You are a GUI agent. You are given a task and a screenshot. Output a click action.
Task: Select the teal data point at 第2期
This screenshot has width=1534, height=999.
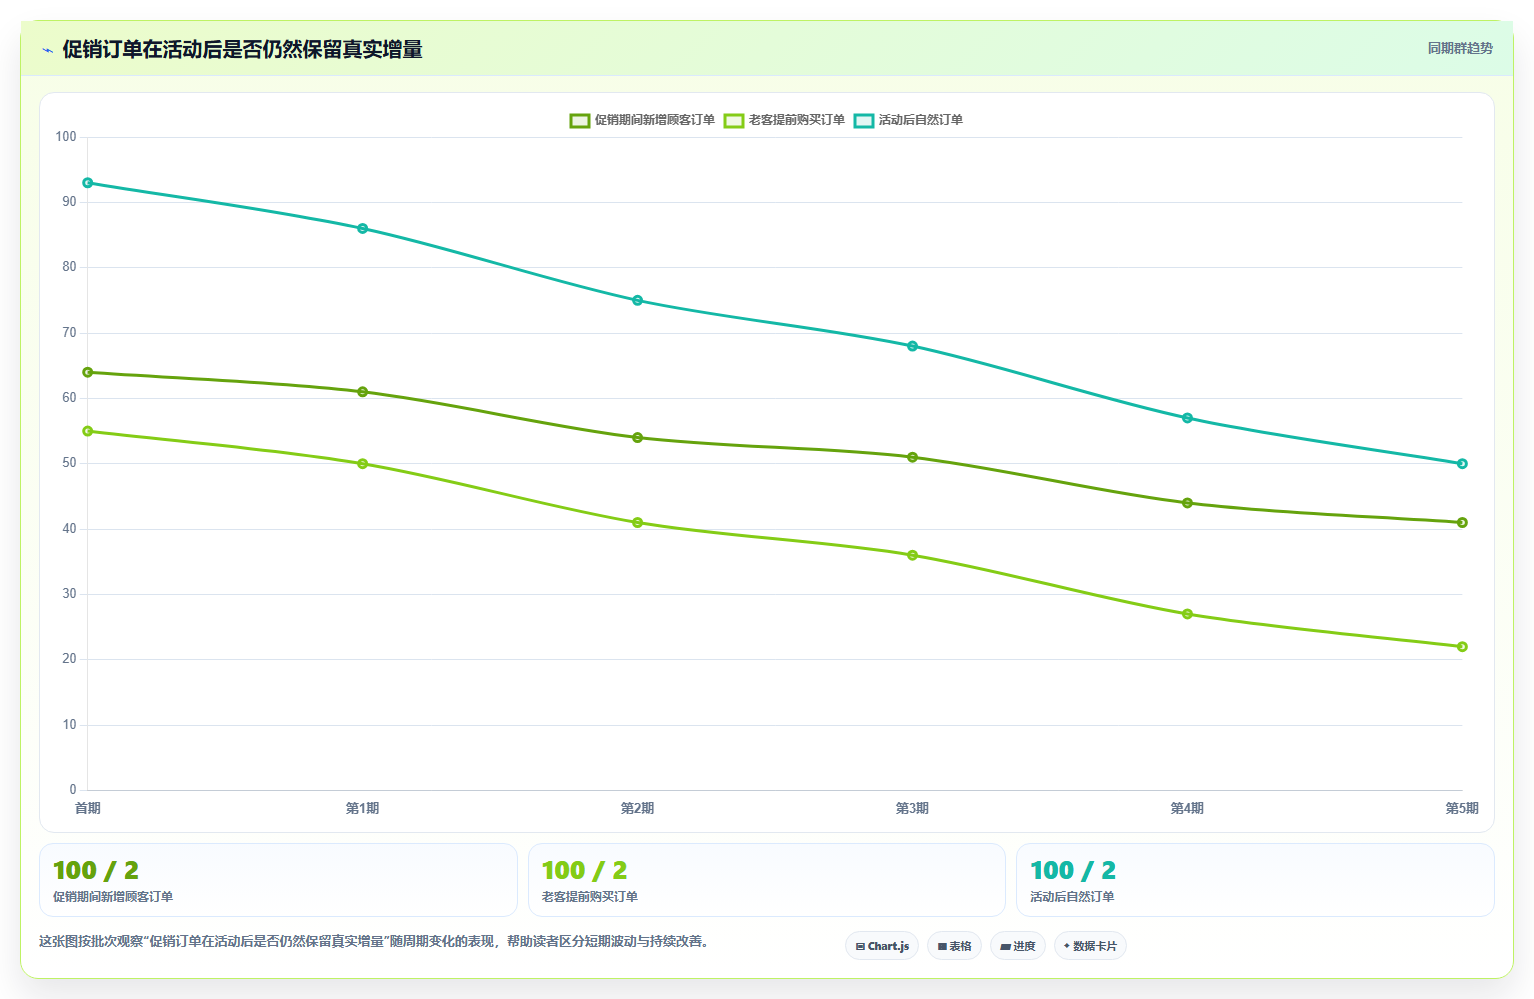[x=638, y=301]
